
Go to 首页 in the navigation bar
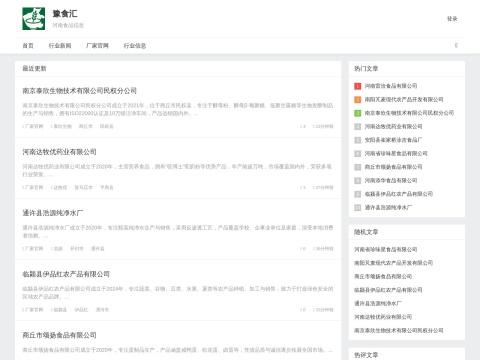pyautogui.click(x=28, y=46)
